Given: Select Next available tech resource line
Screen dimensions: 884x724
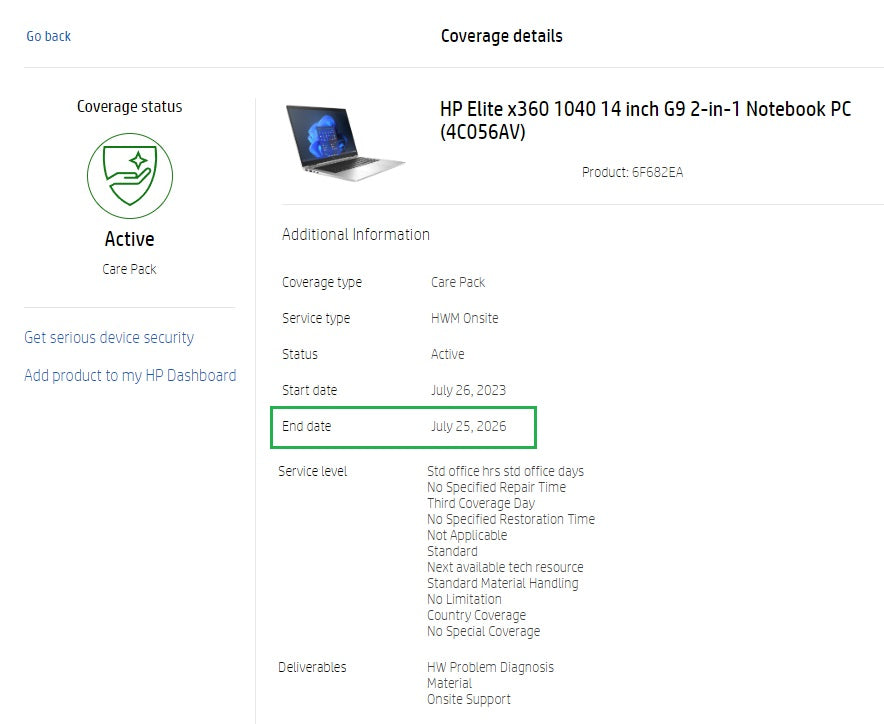Looking at the screenshot, I should pos(505,567).
